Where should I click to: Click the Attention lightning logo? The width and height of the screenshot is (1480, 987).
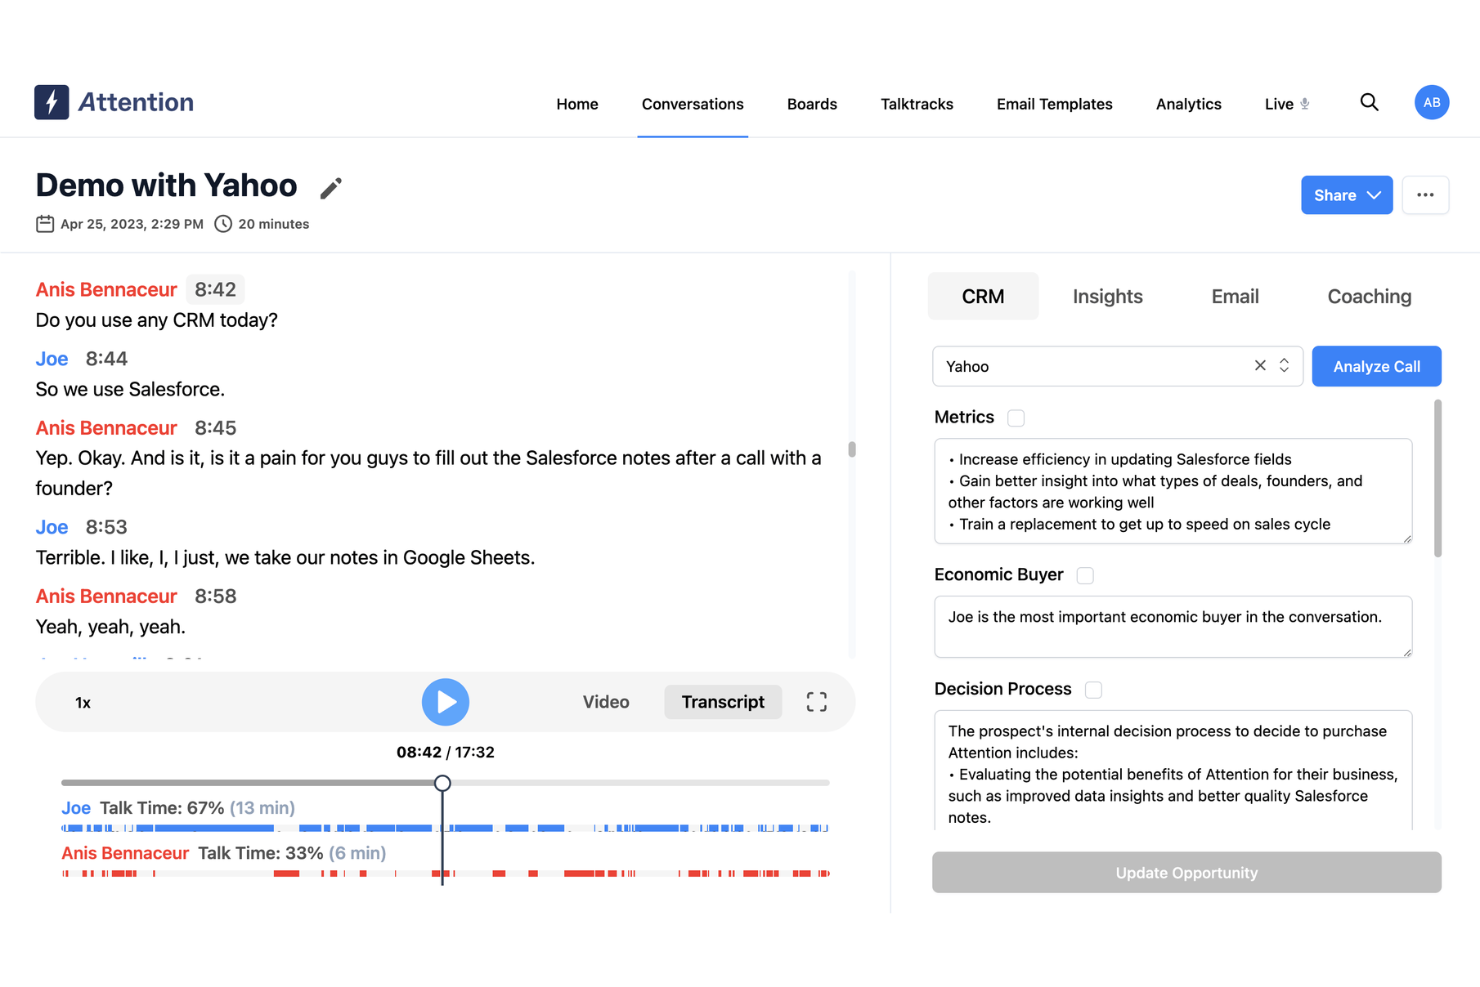(49, 101)
